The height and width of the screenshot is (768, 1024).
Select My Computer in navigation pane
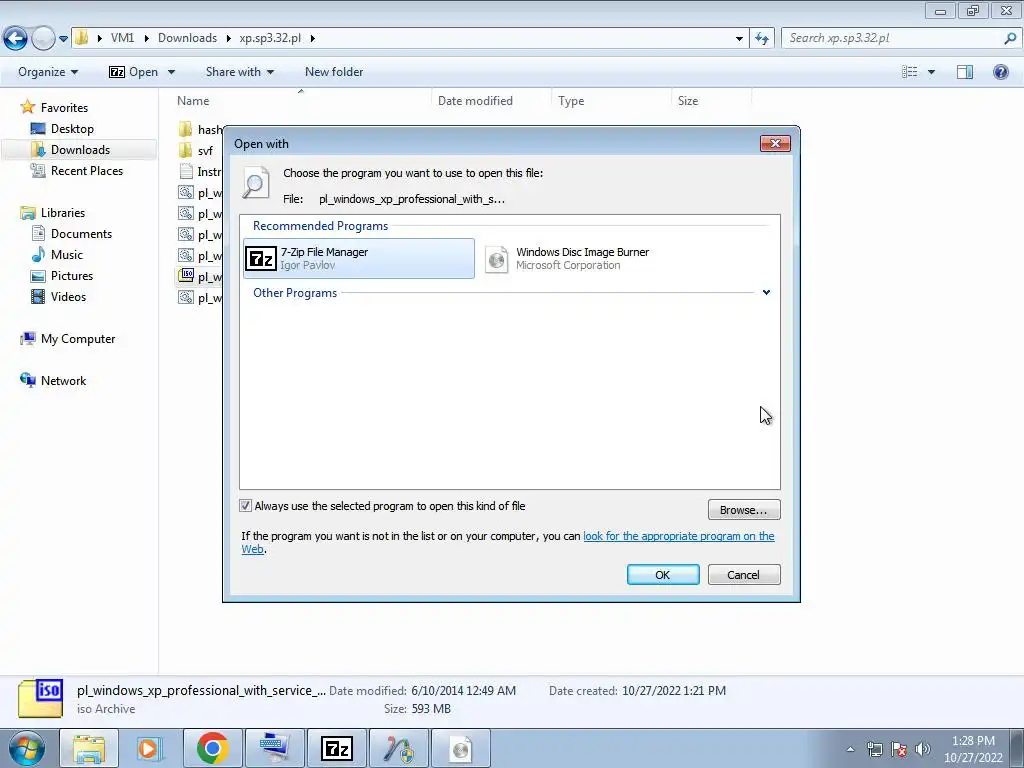78,339
